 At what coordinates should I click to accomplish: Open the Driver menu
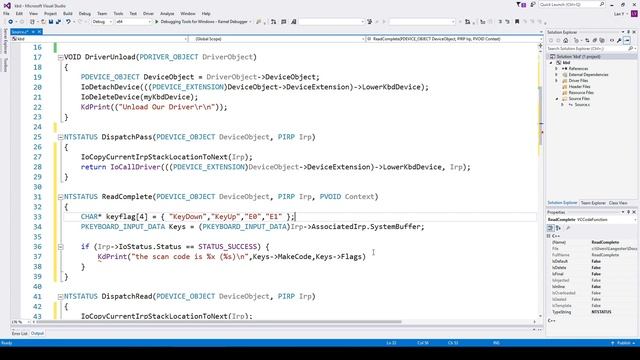pyautogui.click(x=148, y=13)
